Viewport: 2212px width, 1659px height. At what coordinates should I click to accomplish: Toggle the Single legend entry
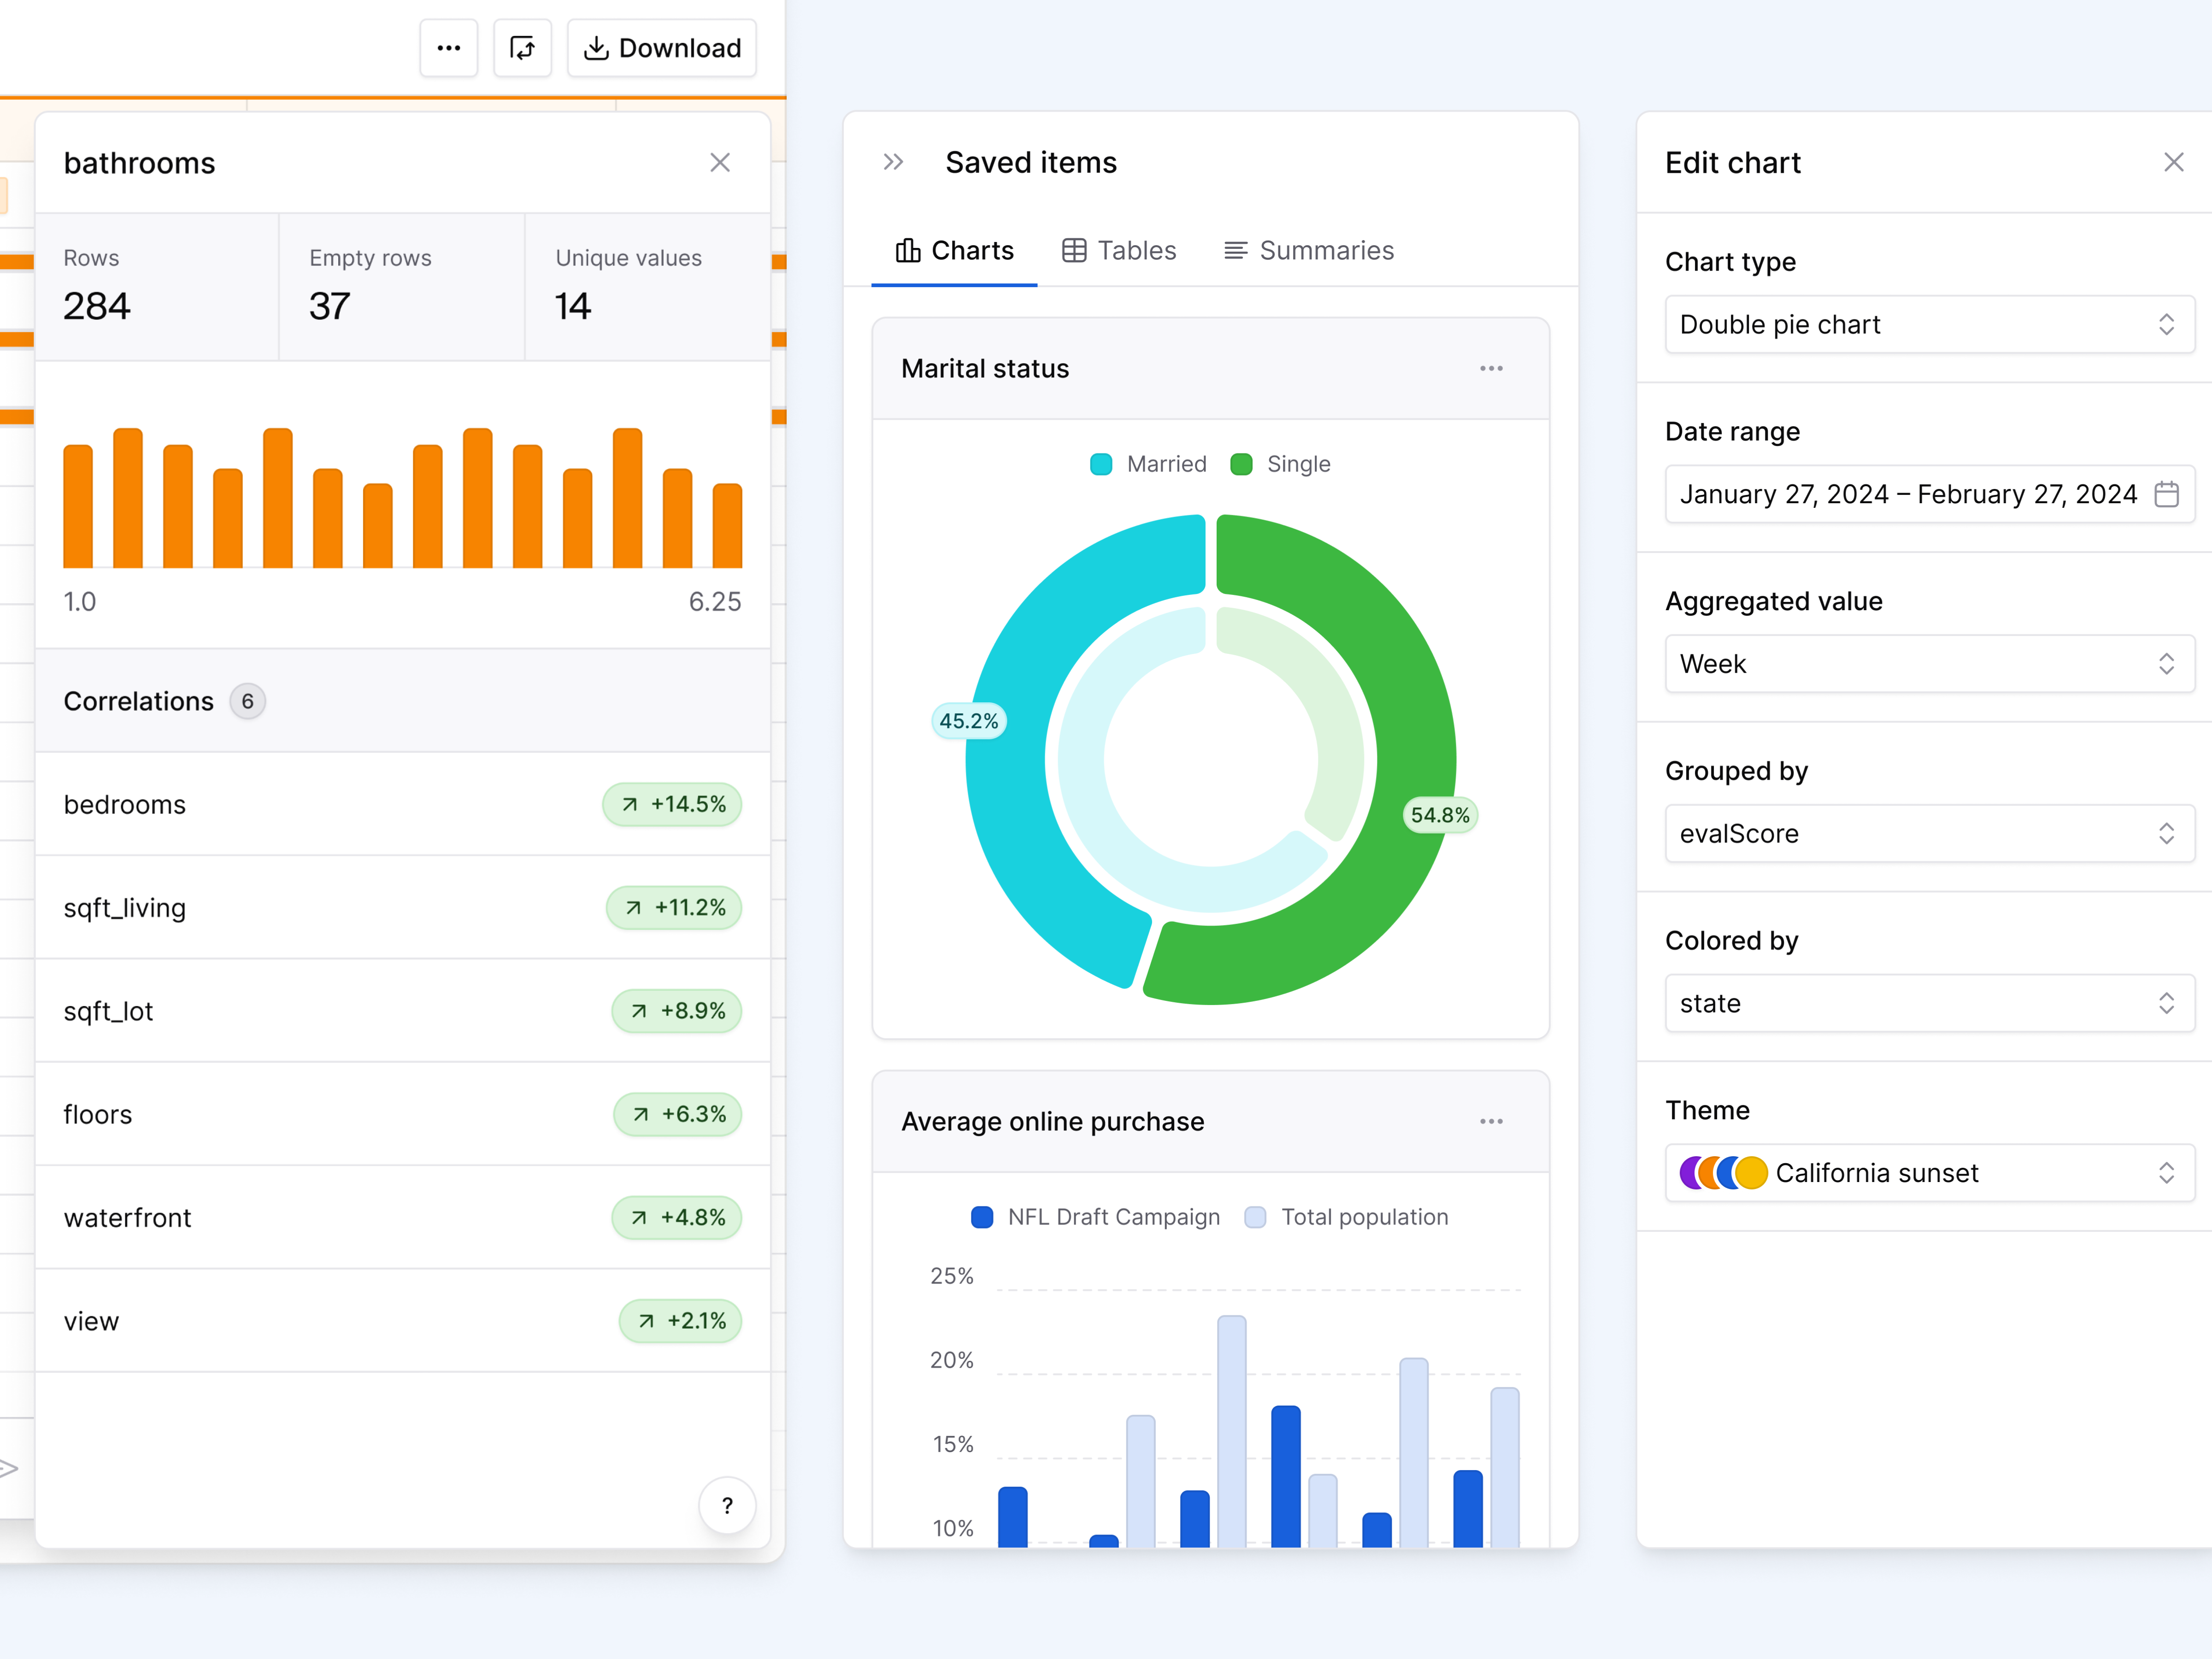point(1281,463)
